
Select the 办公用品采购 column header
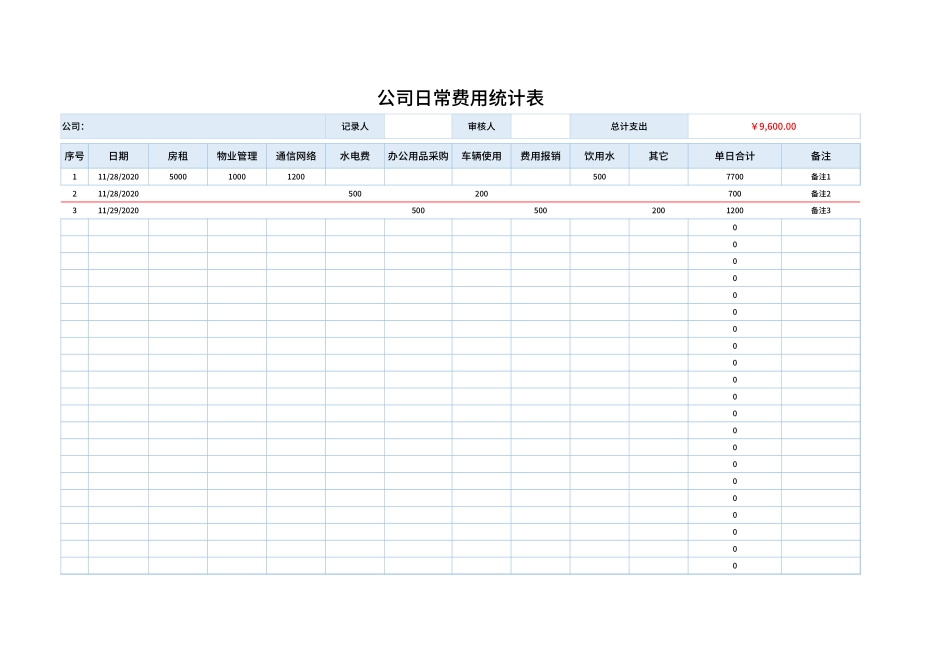coord(417,155)
